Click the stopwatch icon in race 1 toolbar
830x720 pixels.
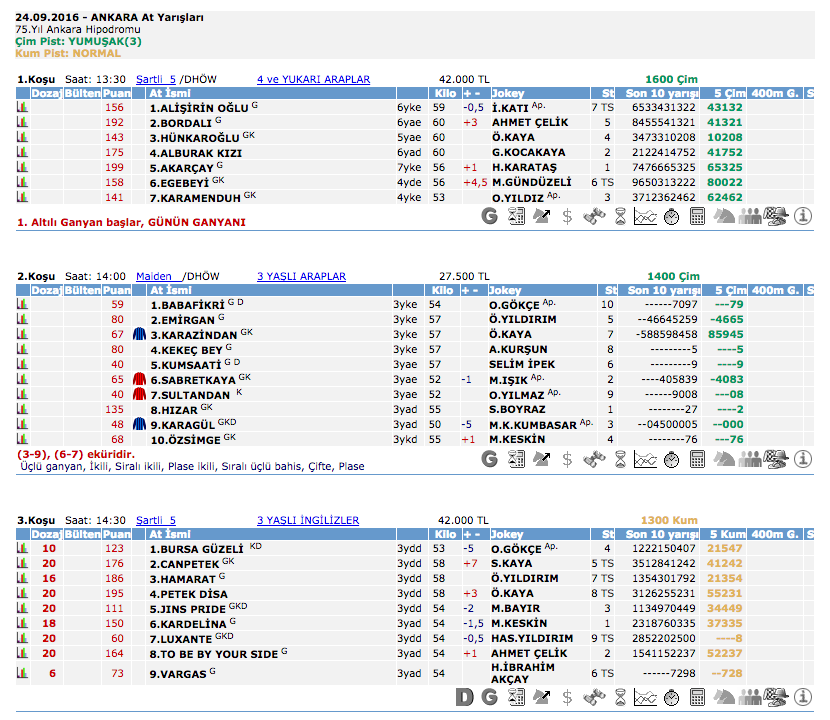click(x=672, y=215)
